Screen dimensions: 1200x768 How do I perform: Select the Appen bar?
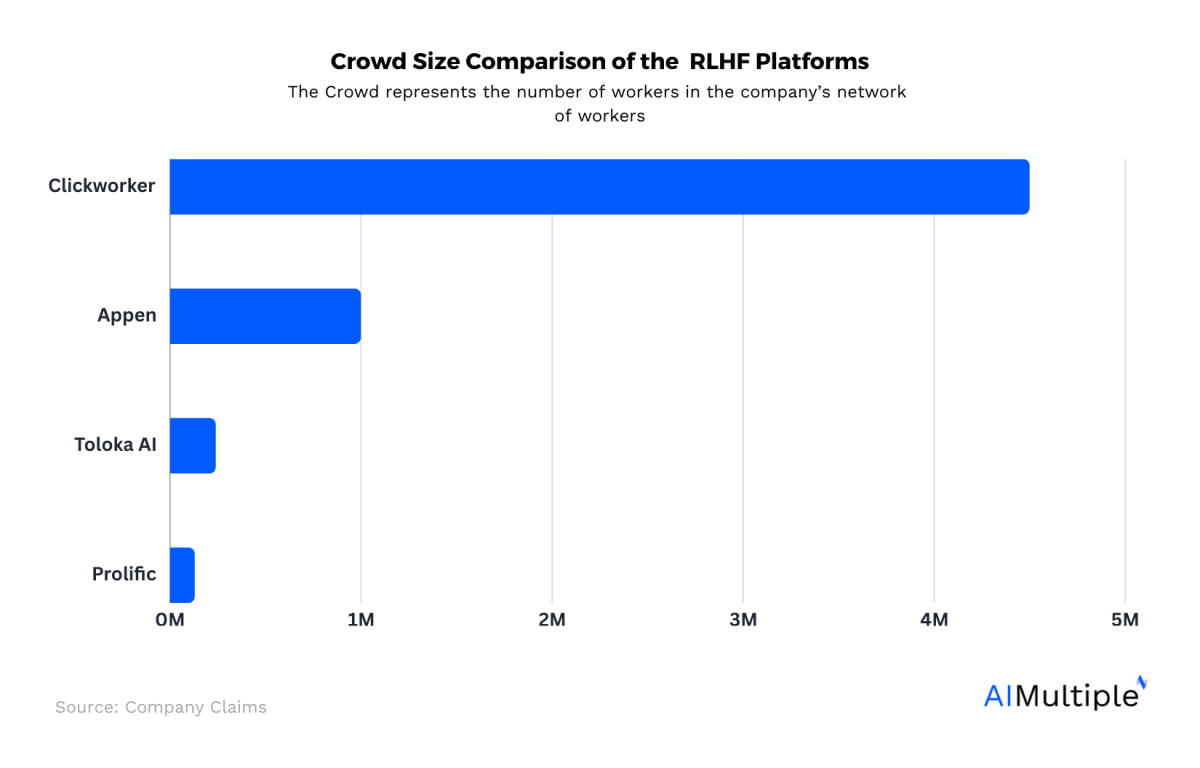coord(265,315)
